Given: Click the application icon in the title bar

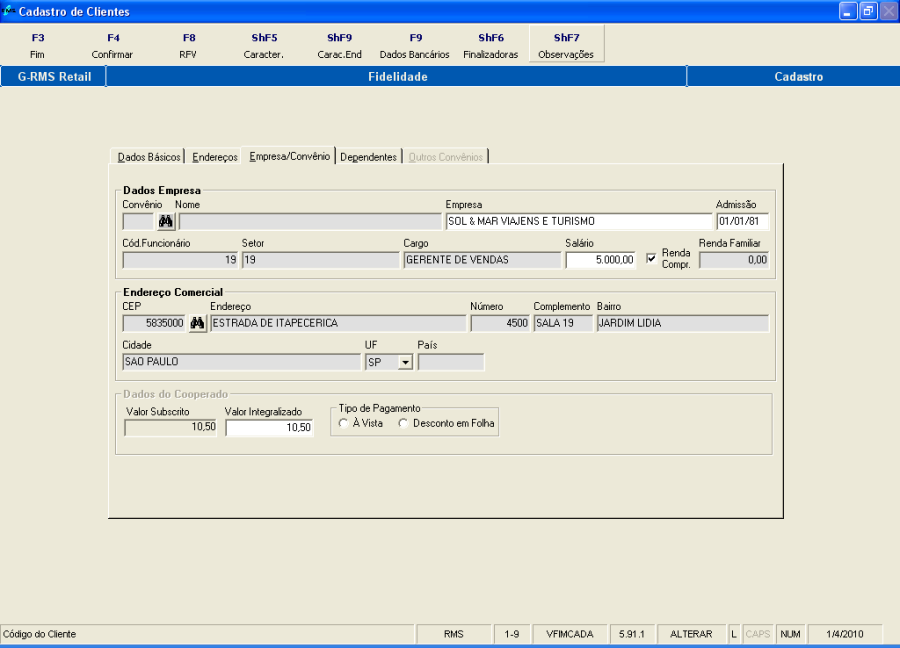Looking at the screenshot, I should [x=8, y=11].
